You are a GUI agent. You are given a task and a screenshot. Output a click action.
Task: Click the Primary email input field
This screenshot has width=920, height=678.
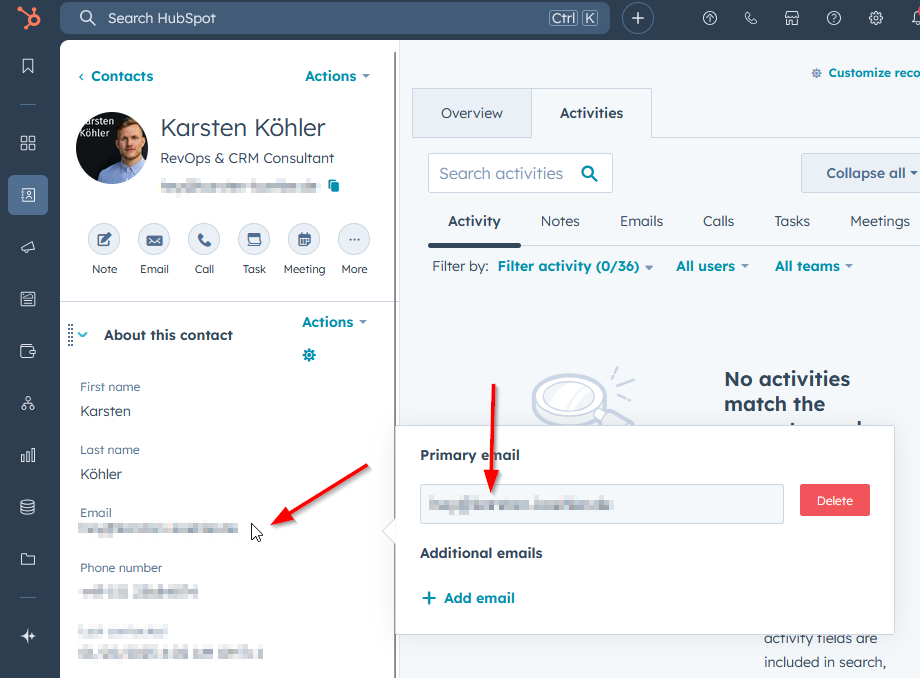(601, 504)
